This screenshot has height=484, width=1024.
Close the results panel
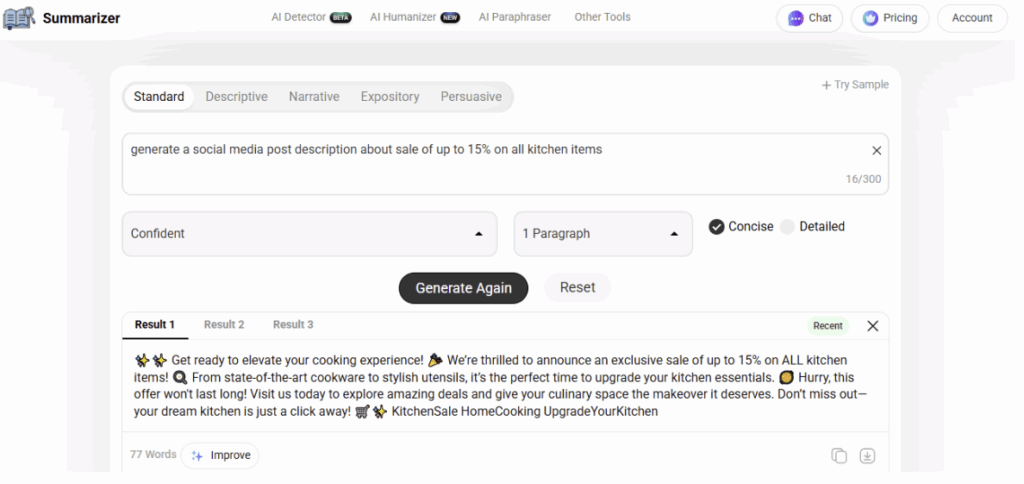[873, 326]
